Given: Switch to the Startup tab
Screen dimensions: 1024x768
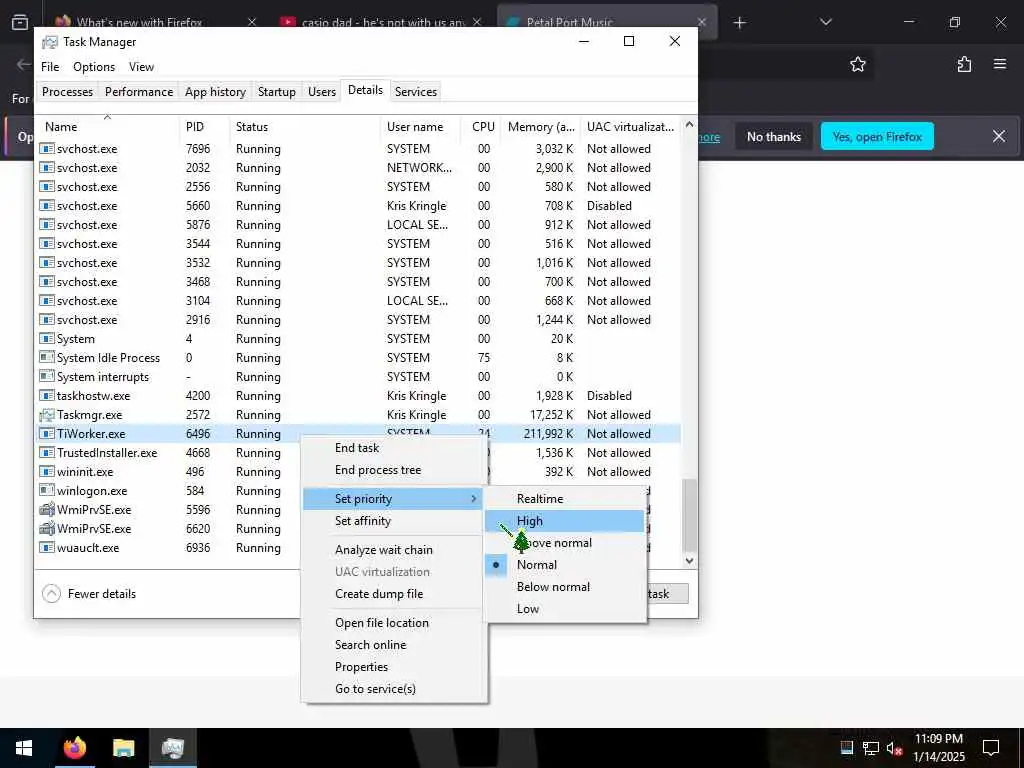Looking at the screenshot, I should click(276, 91).
